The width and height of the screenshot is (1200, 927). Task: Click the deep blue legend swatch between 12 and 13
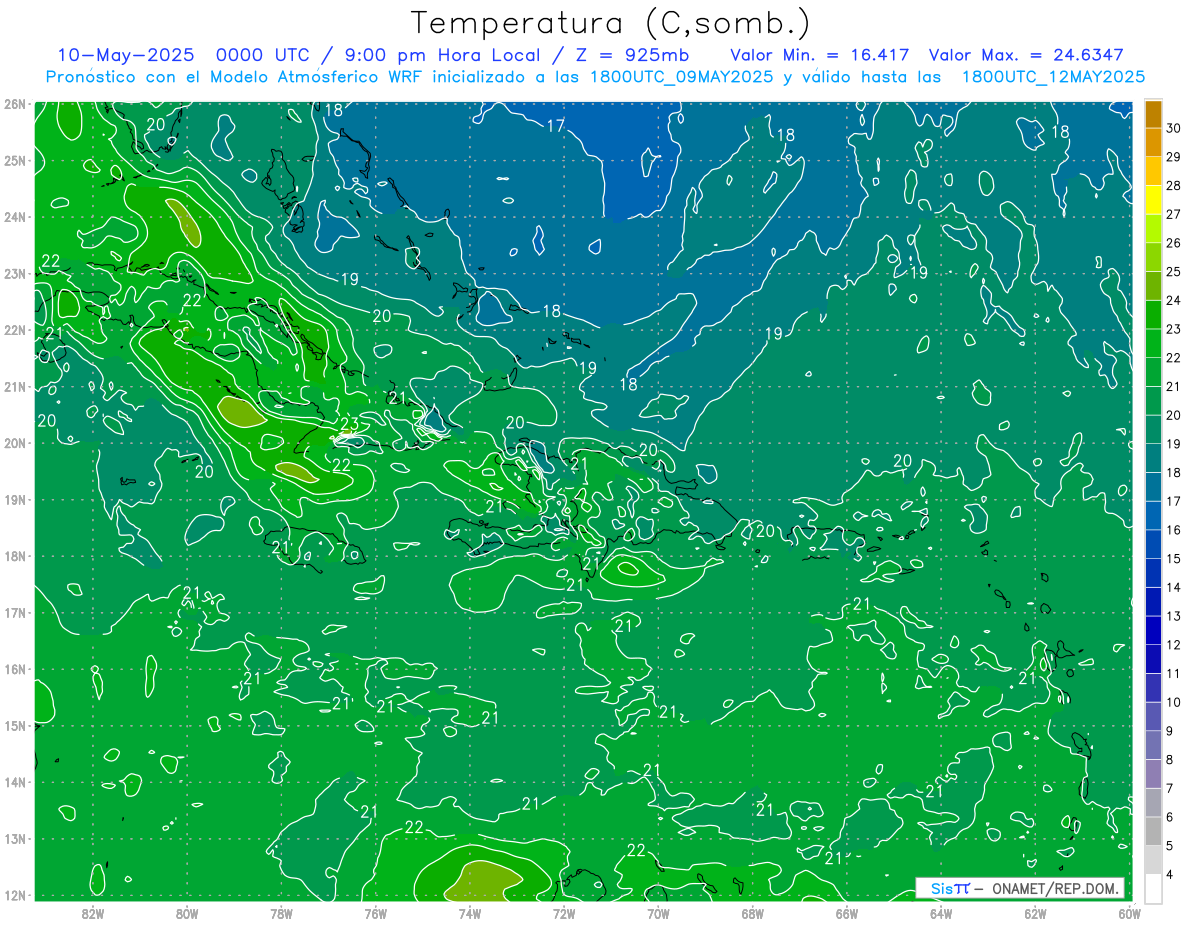1153,630
